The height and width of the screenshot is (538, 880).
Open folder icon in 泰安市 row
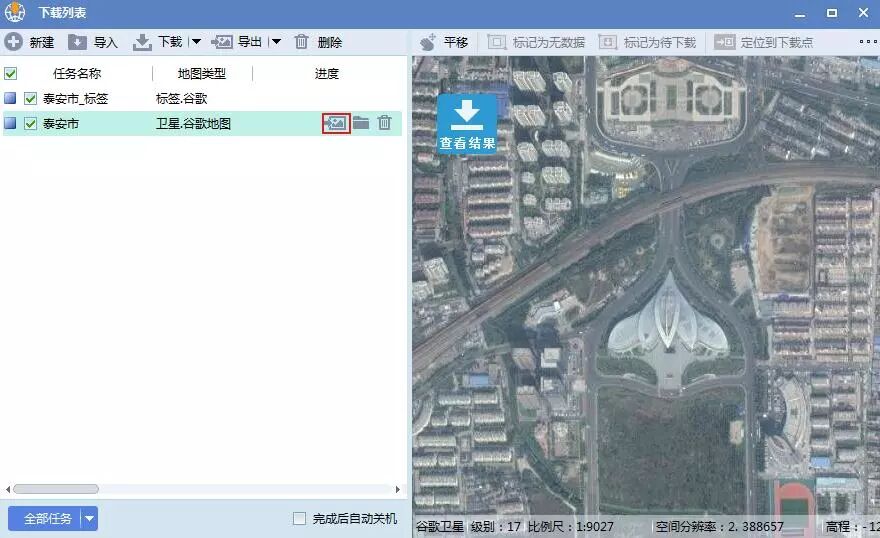point(361,123)
